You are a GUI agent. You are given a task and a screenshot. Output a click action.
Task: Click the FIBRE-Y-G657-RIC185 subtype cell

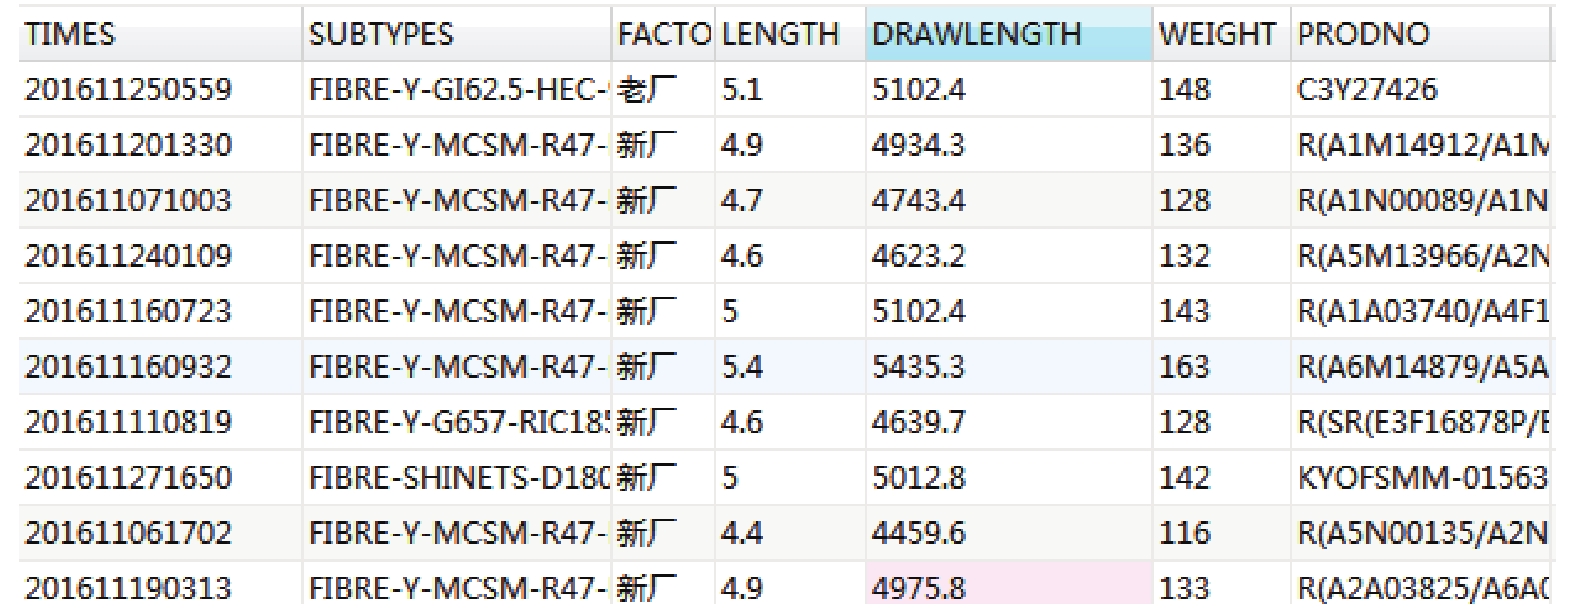tap(457, 422)
